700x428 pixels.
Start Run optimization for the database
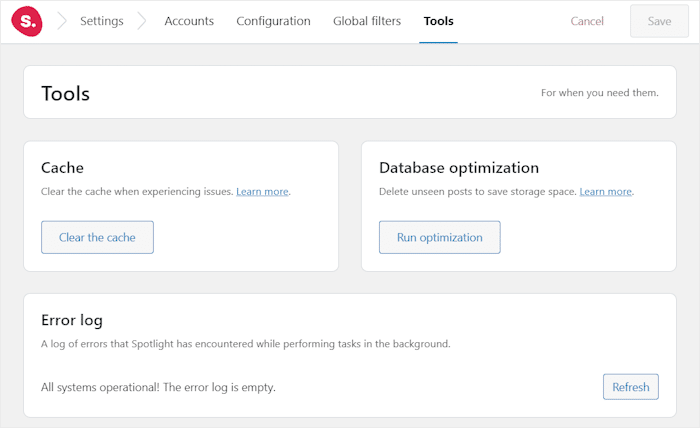click(439, 237)
